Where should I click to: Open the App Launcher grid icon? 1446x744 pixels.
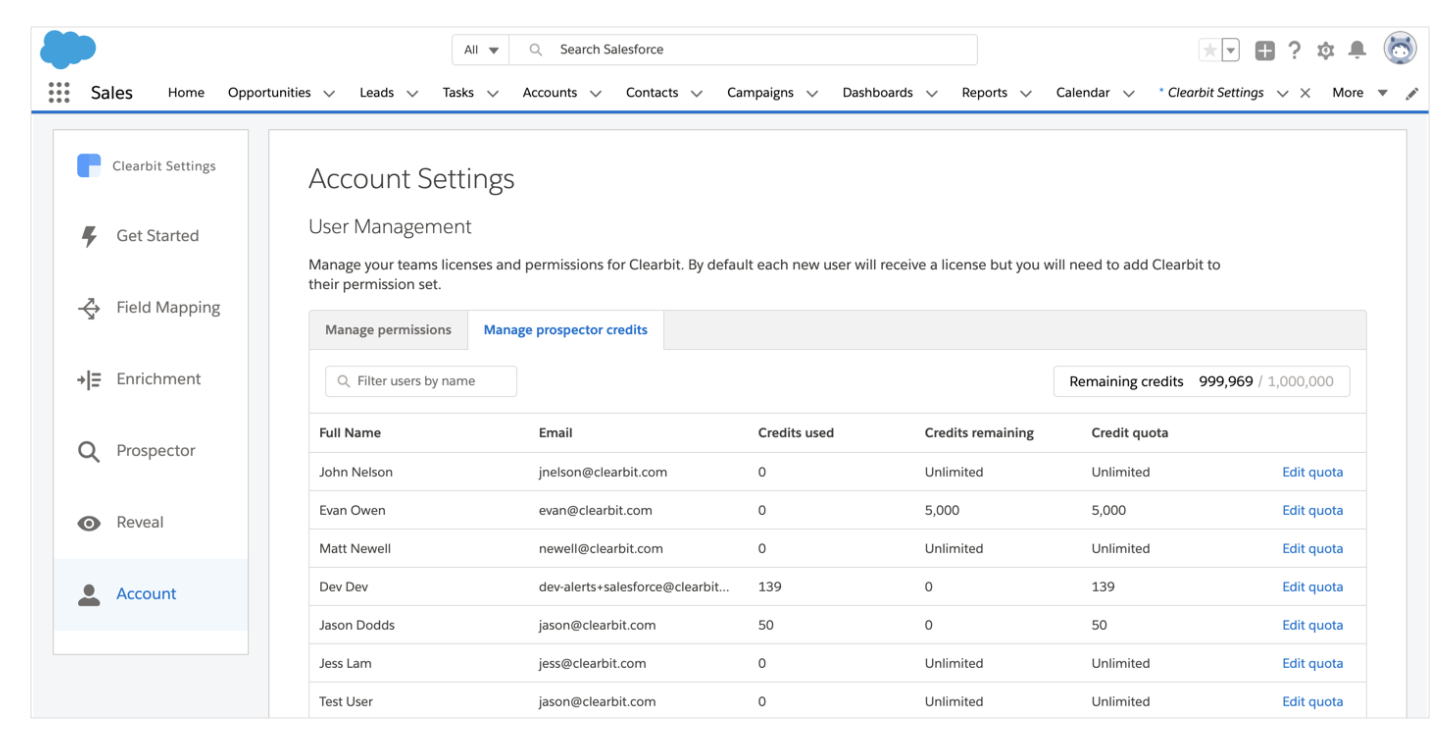pyautogui.click(x=59, y=92)
